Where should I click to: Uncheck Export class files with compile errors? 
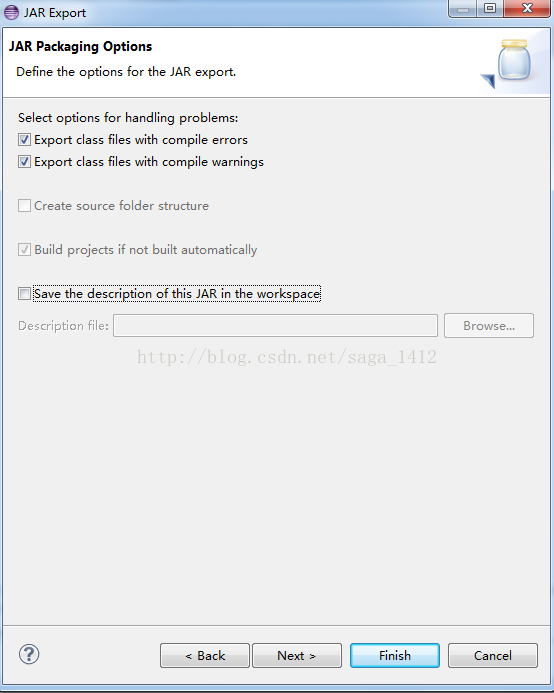click(x=24, y=140)
